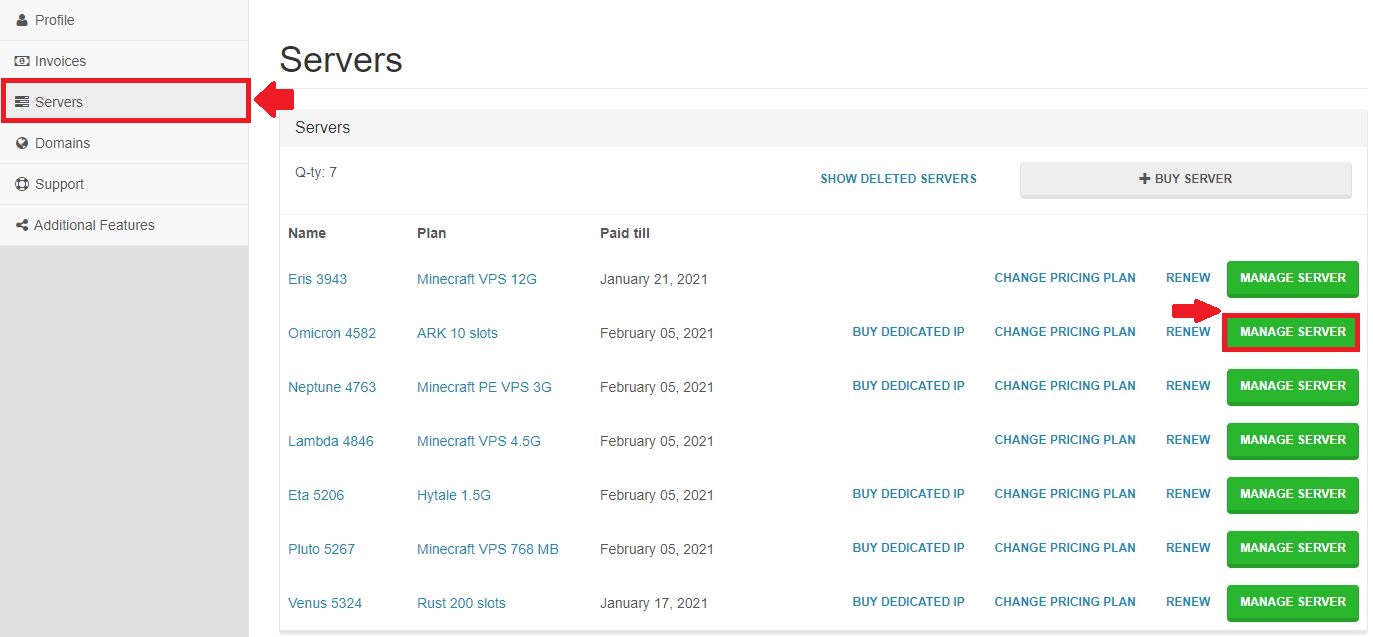This screenshot has height=637, width=1373.
Task: Buy dedicated IP for Omicron 4582
Action: click(908, 332)
